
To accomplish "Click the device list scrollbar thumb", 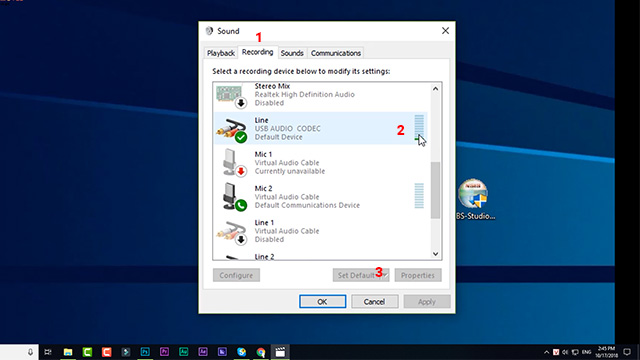I will (436, 190).
